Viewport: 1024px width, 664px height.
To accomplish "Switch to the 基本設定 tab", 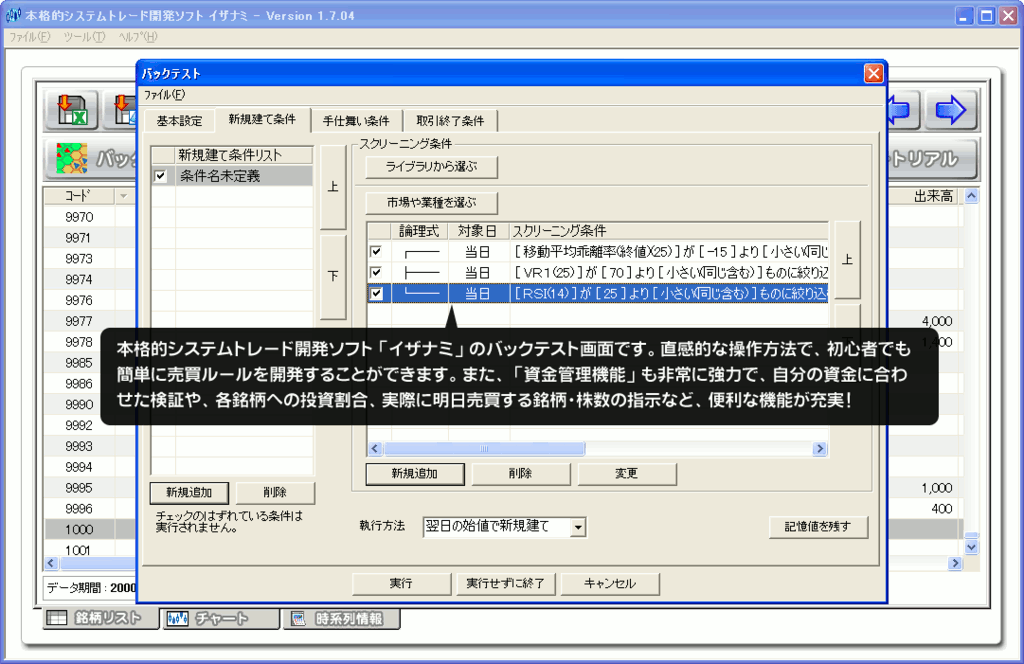I will tap(180, 121).
